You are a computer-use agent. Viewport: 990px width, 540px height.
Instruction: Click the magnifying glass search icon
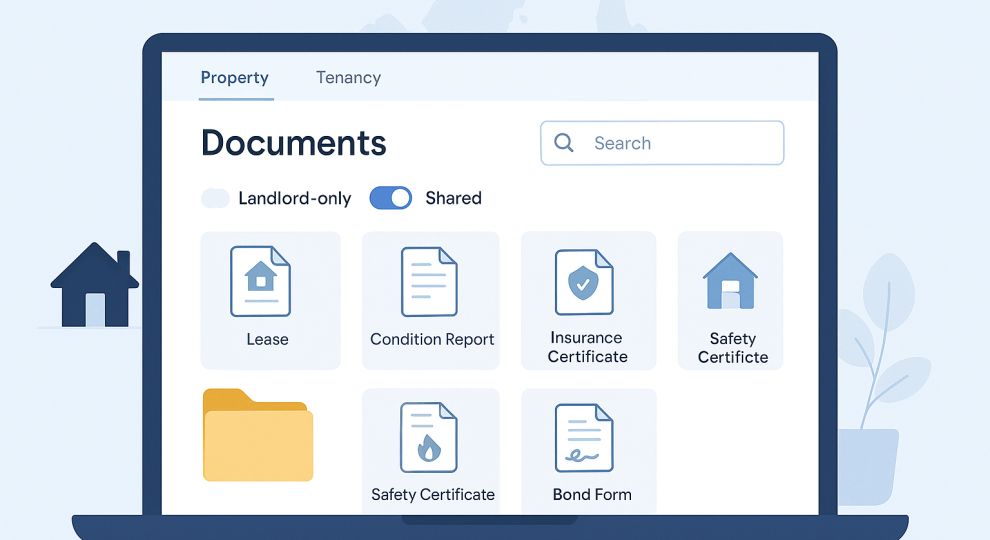[x=564, y=143]
